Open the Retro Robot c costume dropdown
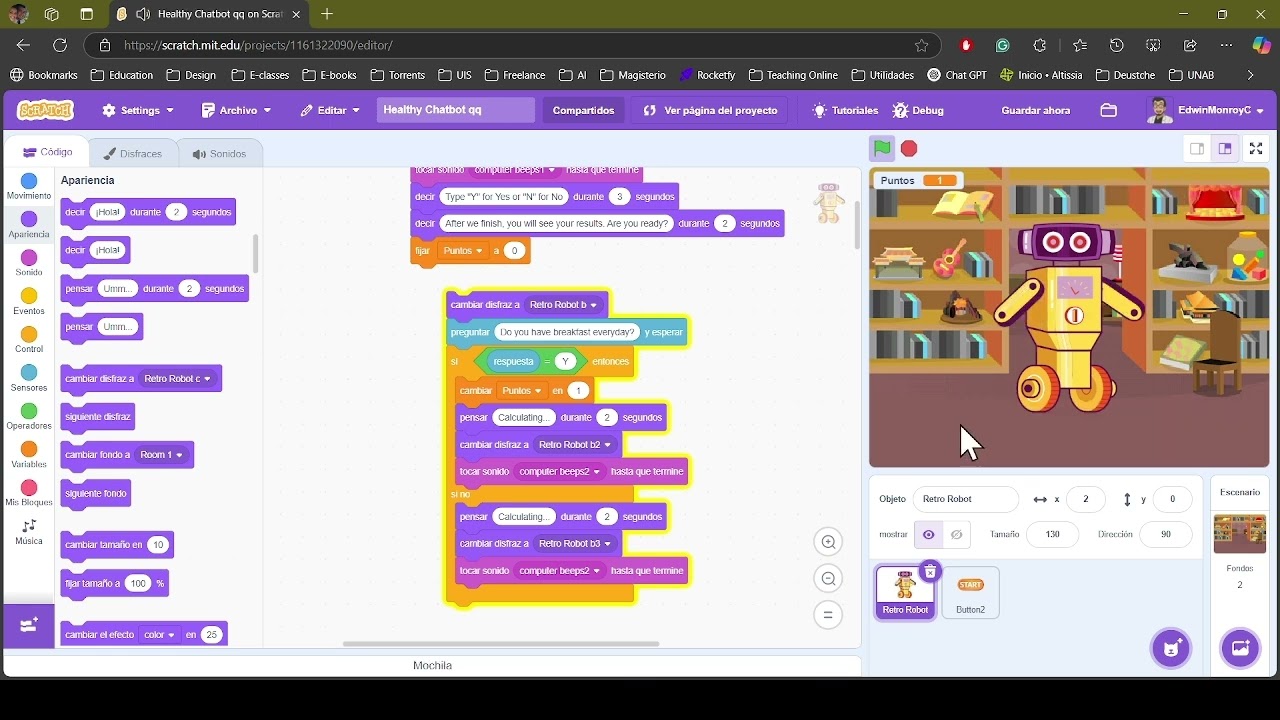Screen dimensions: 1280x720 177,379
